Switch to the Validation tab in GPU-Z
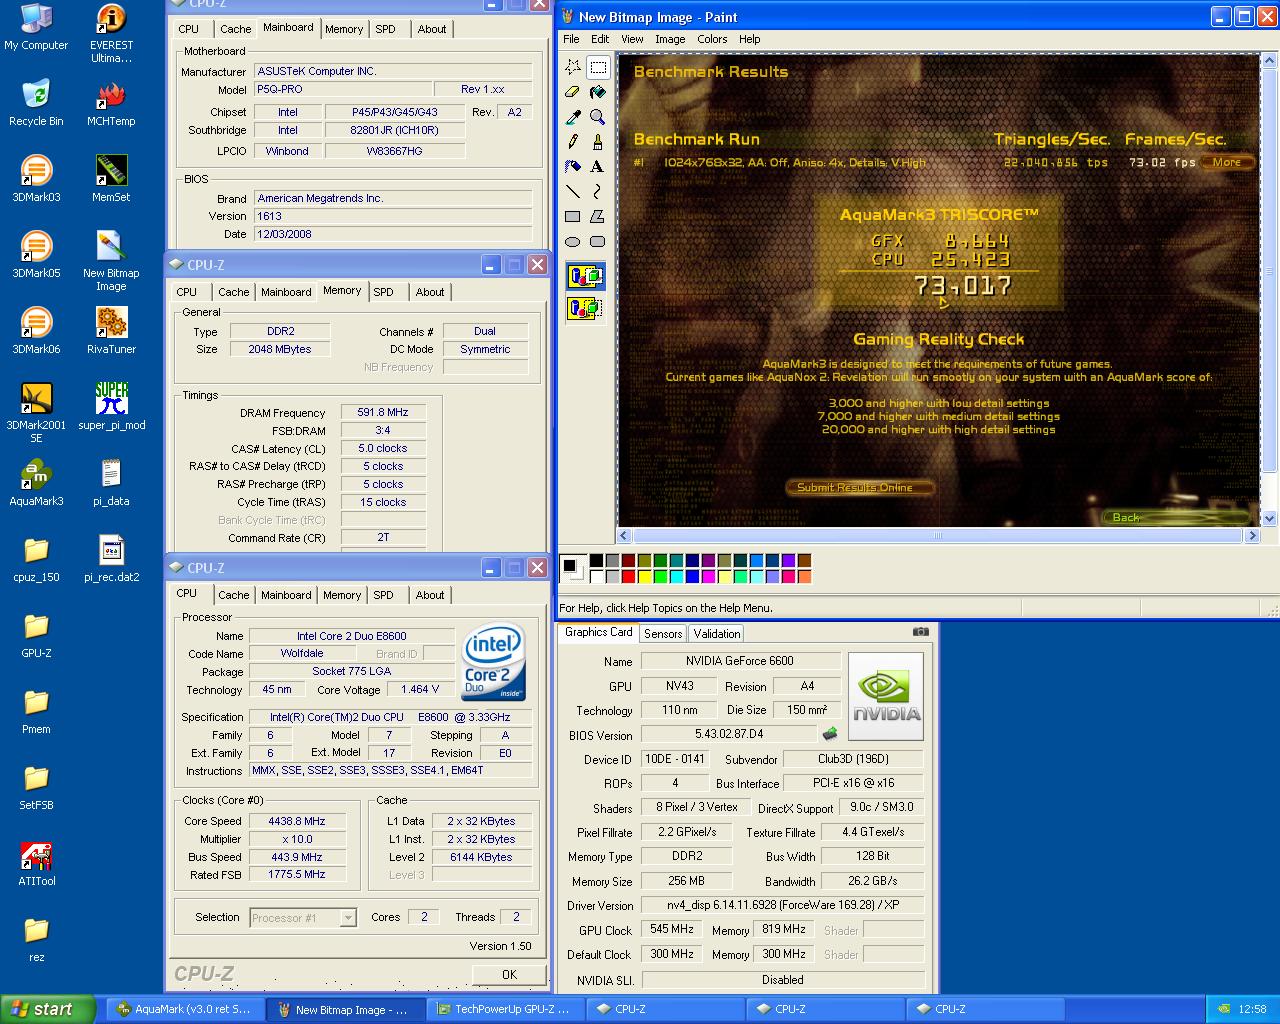The width and height of the screenshot is (1280, 1024). tap(717, 634)
